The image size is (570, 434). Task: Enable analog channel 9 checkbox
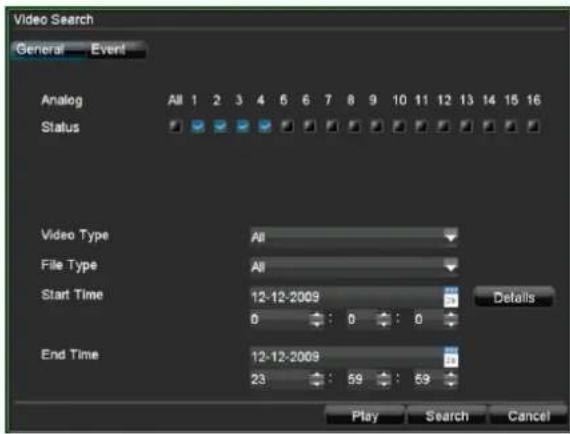[377, 126]
